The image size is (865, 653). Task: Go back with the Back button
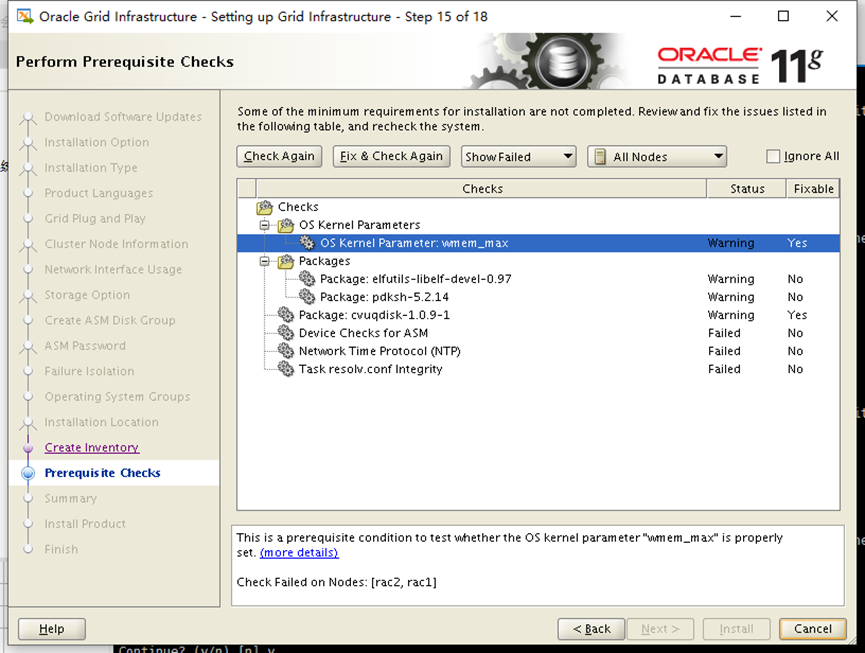(591, 629)
